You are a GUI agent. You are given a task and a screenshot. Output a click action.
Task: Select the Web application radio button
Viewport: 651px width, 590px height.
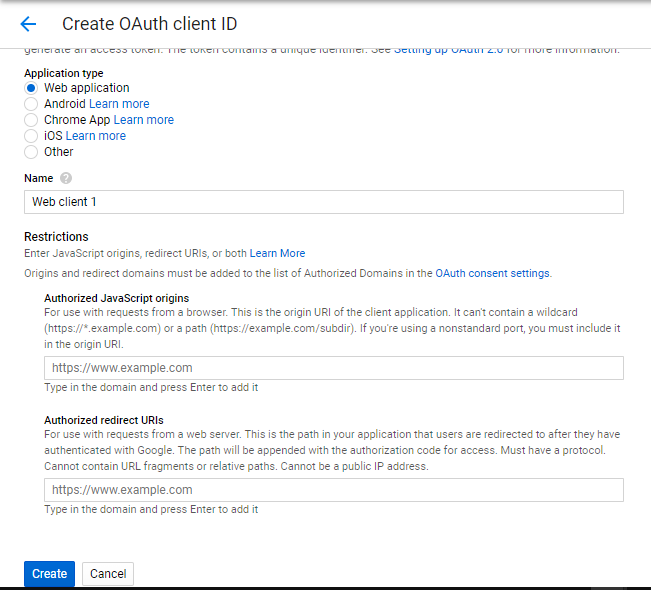(x=31, y=88)
